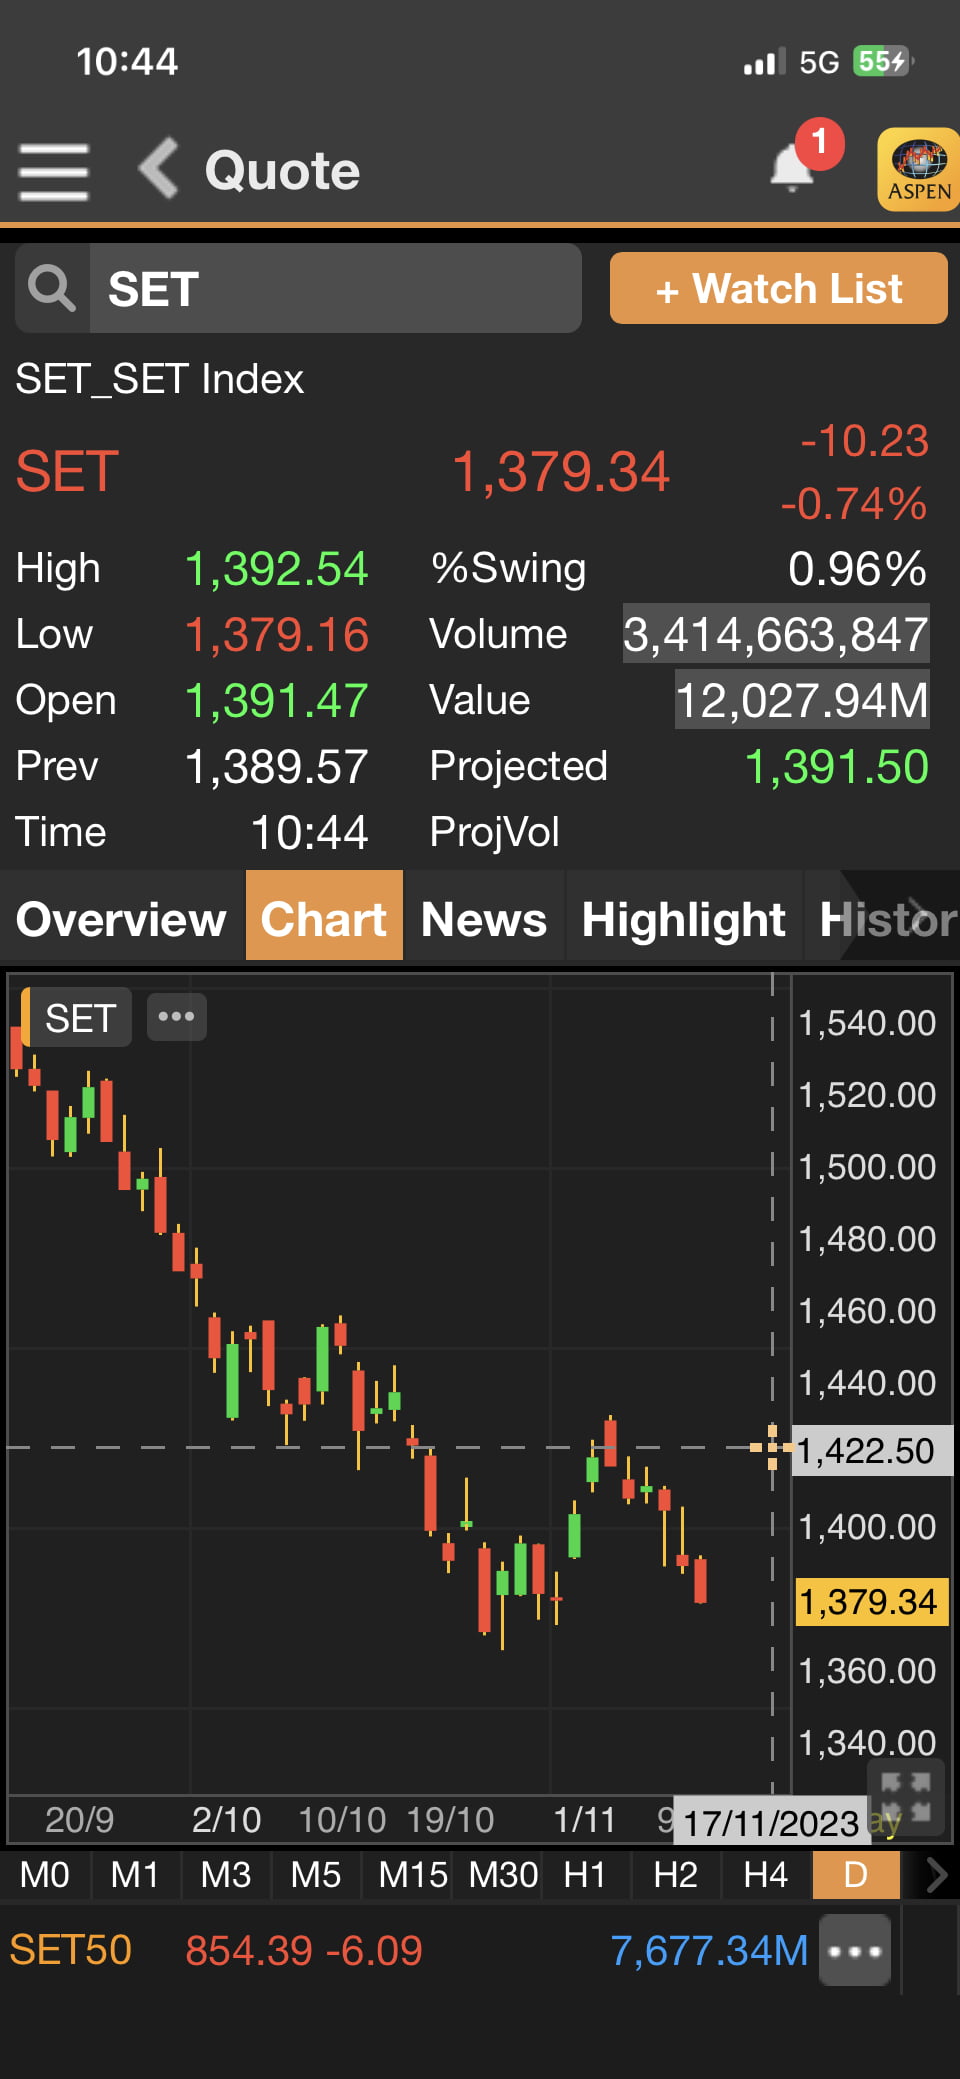
Task: Select H2 timeframe
Action: 675,1875
